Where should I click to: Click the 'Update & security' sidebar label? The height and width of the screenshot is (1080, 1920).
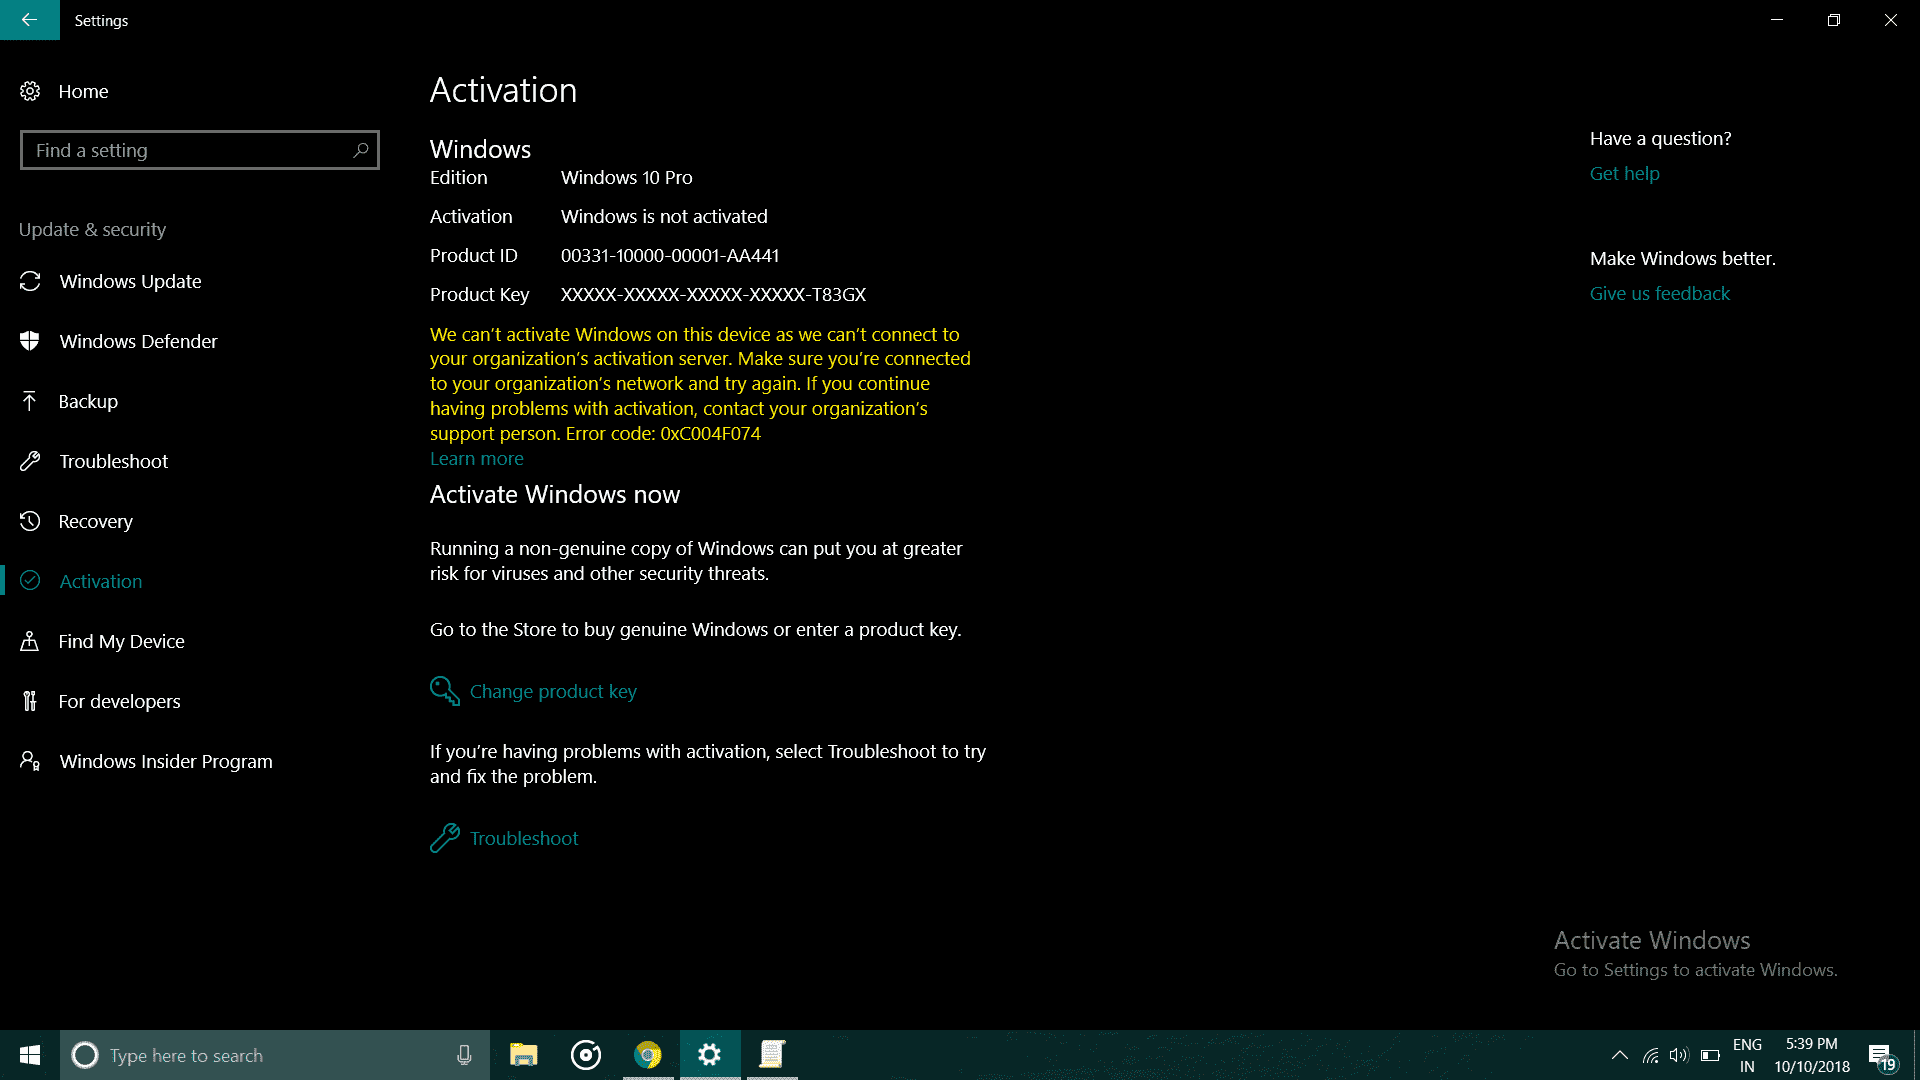point(92,229)
